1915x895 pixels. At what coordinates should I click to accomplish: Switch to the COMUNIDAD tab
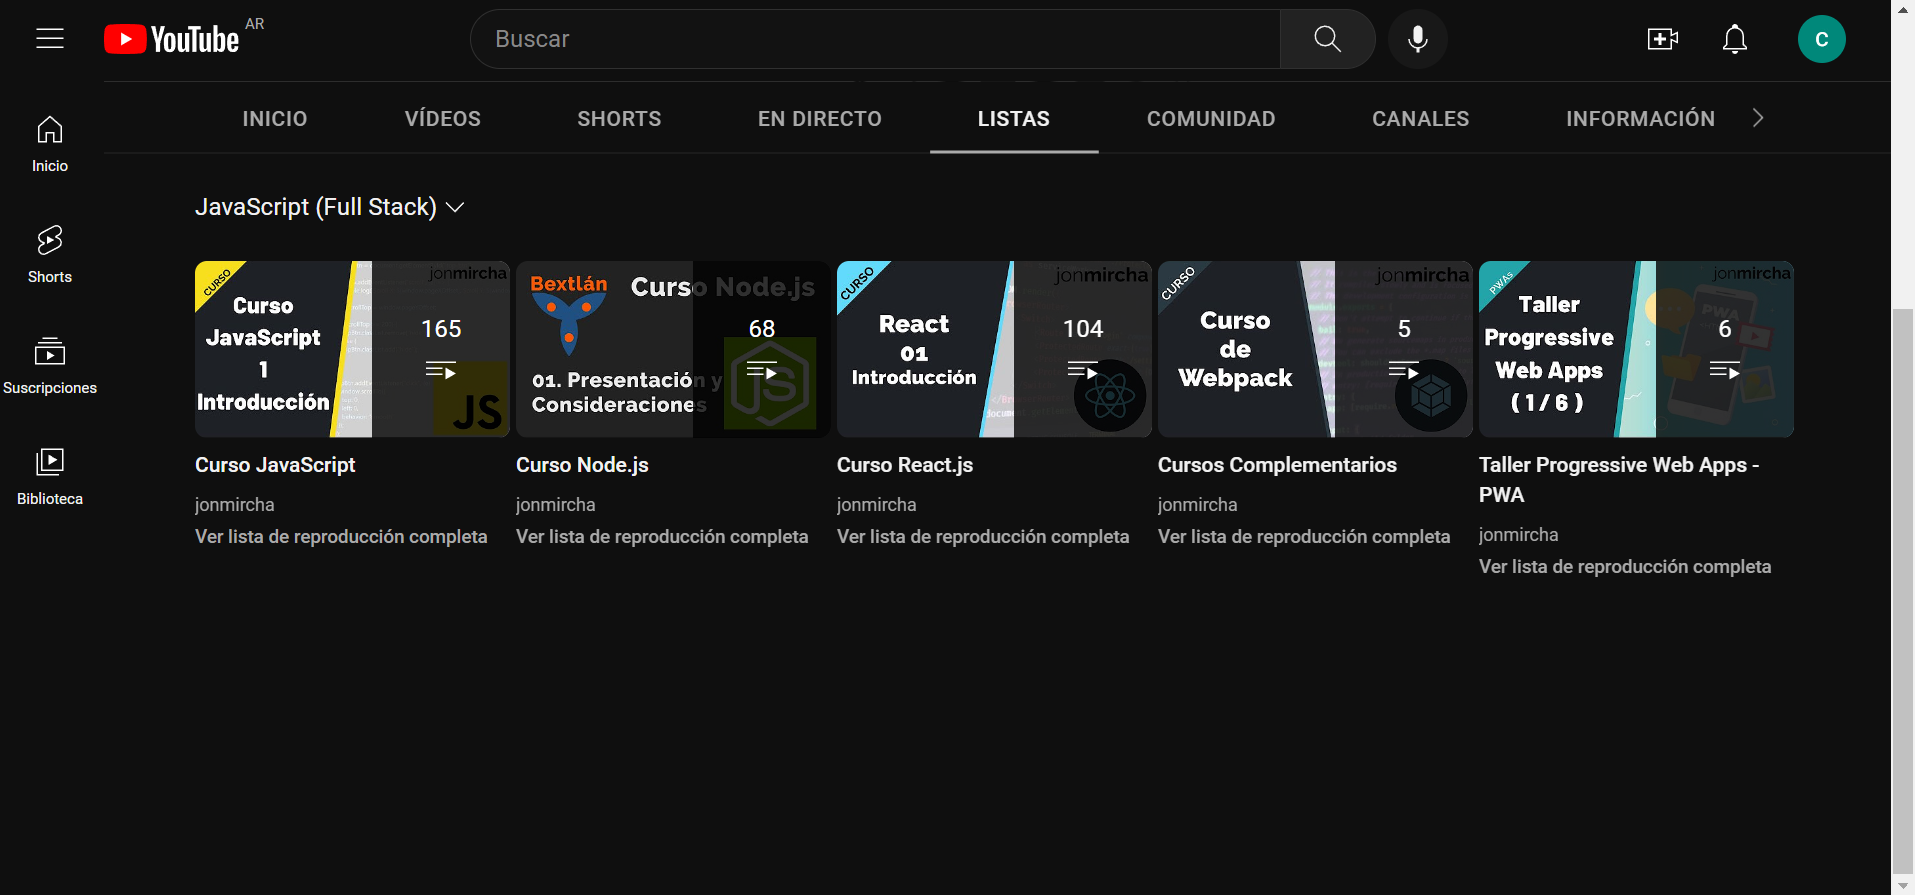[x=1211, y=119]
